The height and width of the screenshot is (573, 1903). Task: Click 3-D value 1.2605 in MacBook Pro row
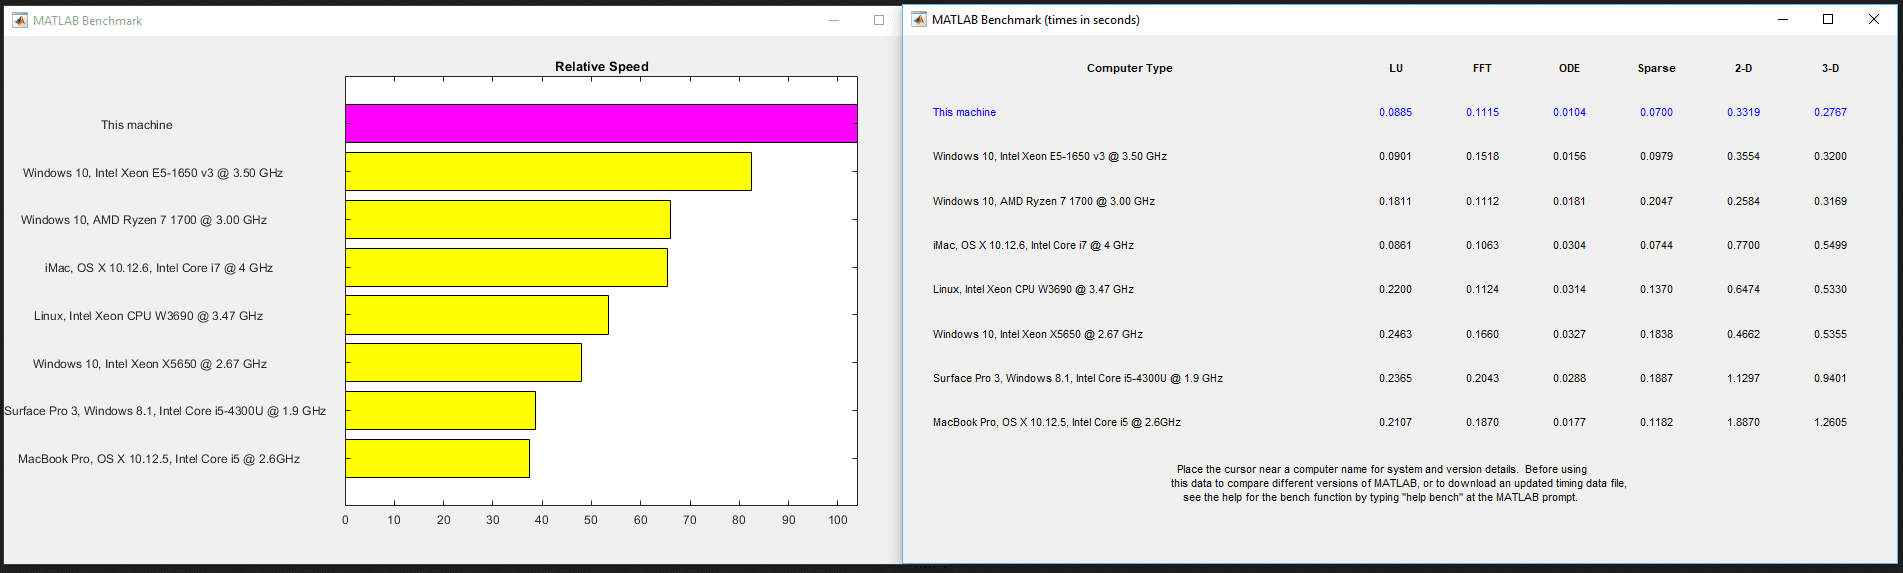coord(1830,422)
